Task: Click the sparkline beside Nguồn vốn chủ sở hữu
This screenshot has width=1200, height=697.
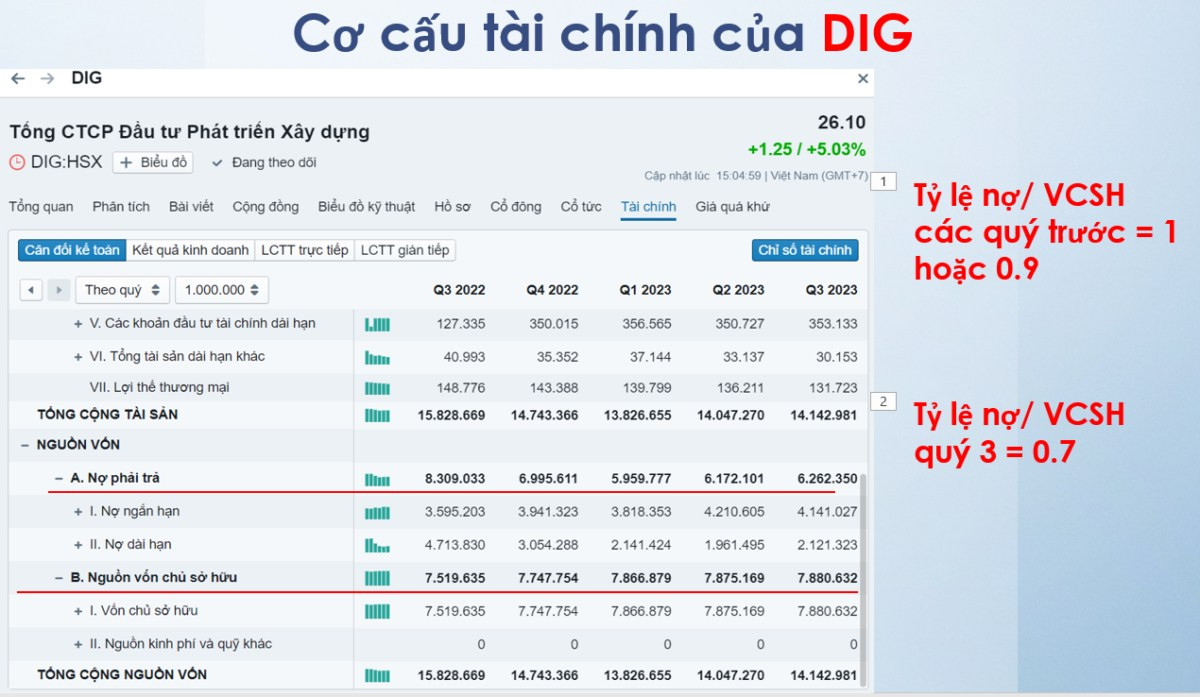Action: pyautogui.click(x=376, y=577)
